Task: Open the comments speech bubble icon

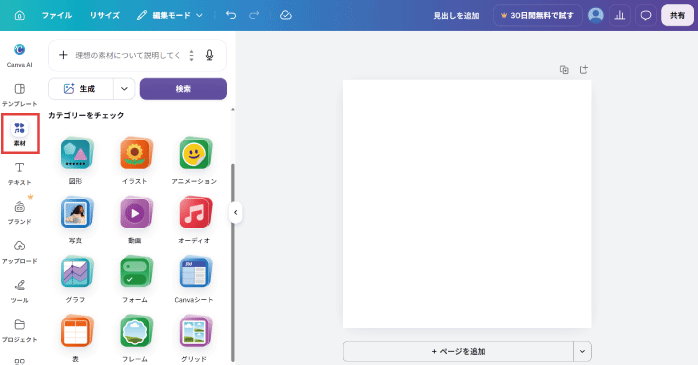Action: [x=645, y=16]
